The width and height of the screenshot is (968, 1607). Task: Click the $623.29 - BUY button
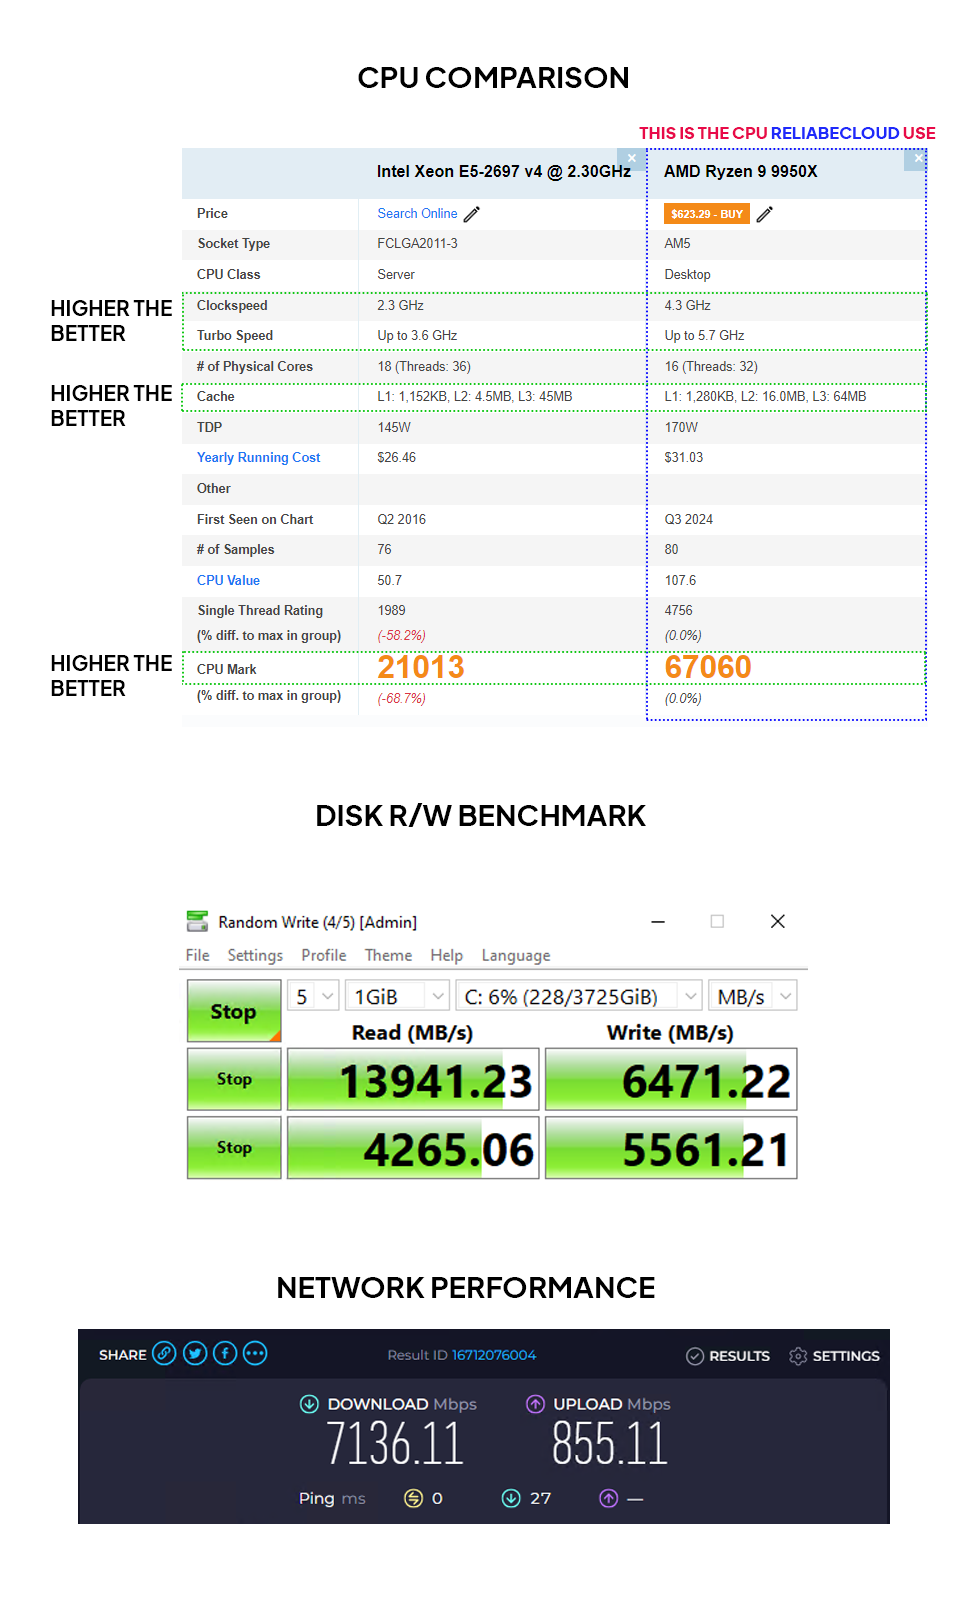click(707, 214)
